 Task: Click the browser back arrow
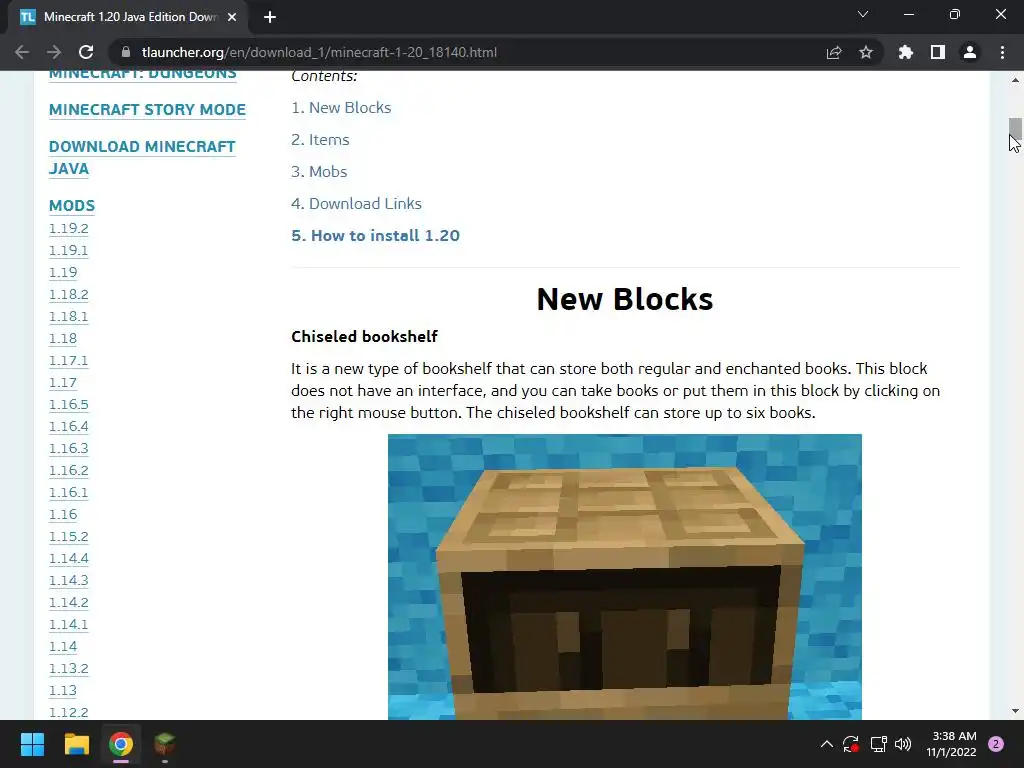pyautogui.click(x=22, y=52)
